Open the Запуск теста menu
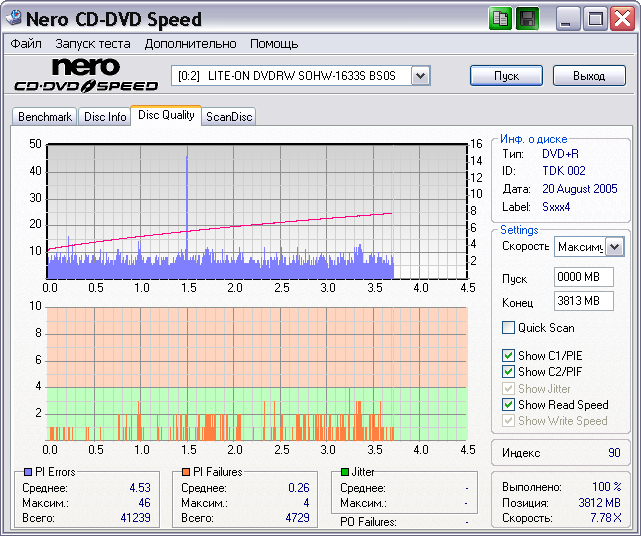 click(93, 44)
